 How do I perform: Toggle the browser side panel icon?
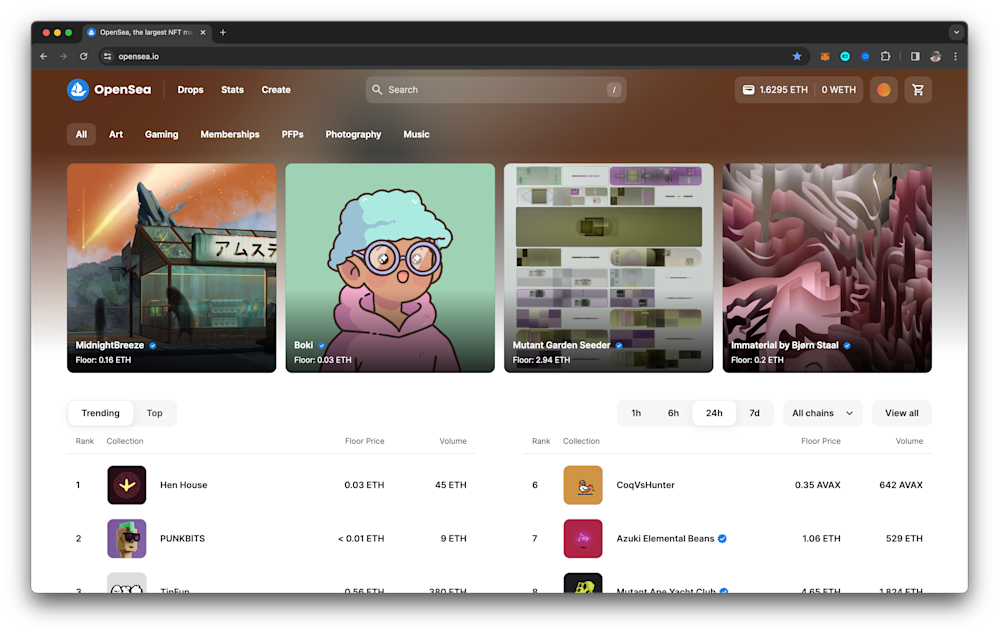pos(915,56)
